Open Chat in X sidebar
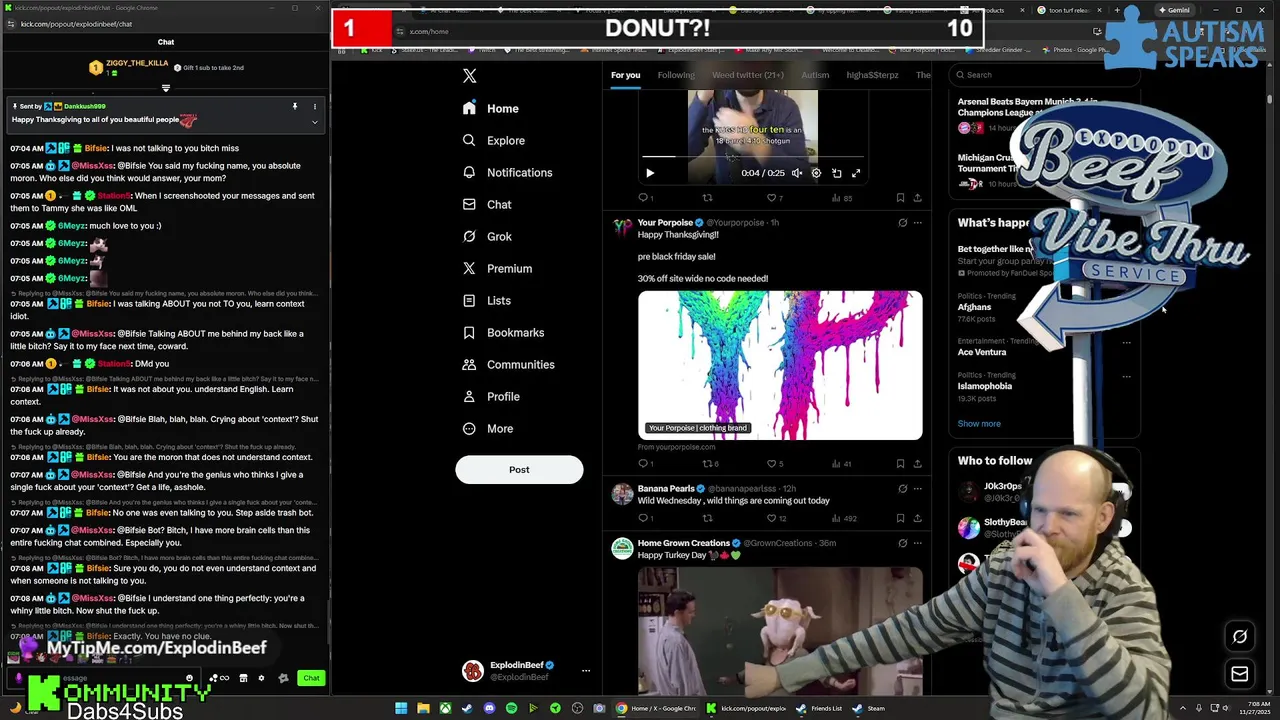 [487, 204]
